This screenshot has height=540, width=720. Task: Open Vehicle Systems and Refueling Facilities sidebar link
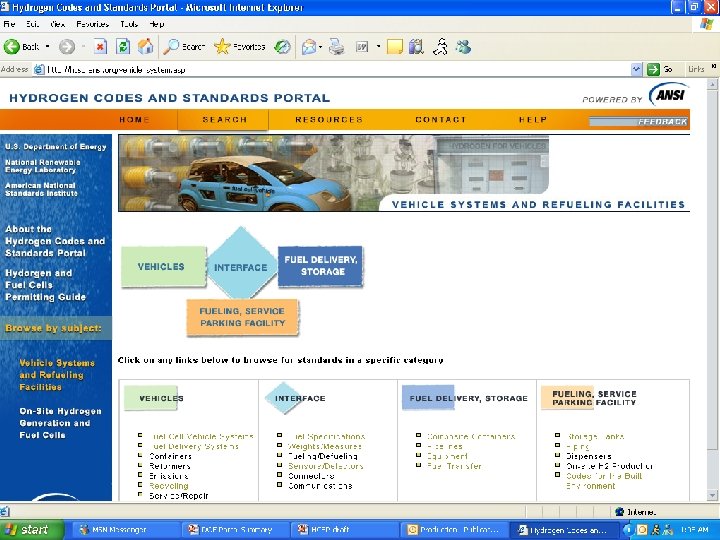pos(57,375)
